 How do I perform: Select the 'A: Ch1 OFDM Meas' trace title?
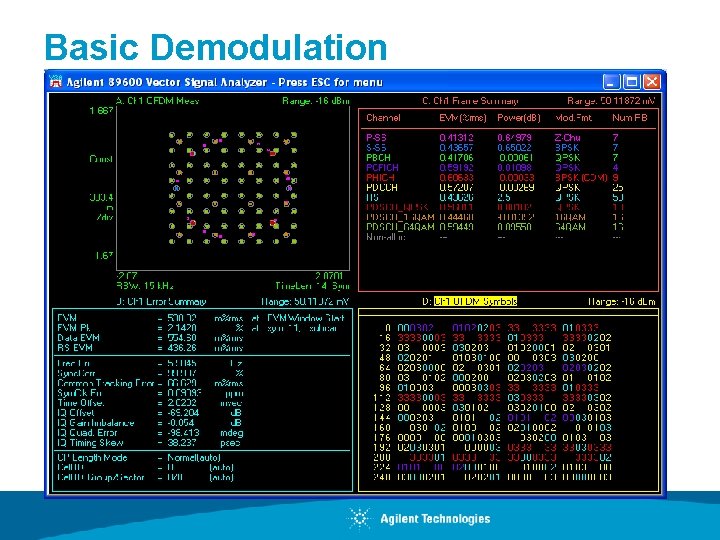(x=158, y=101)
